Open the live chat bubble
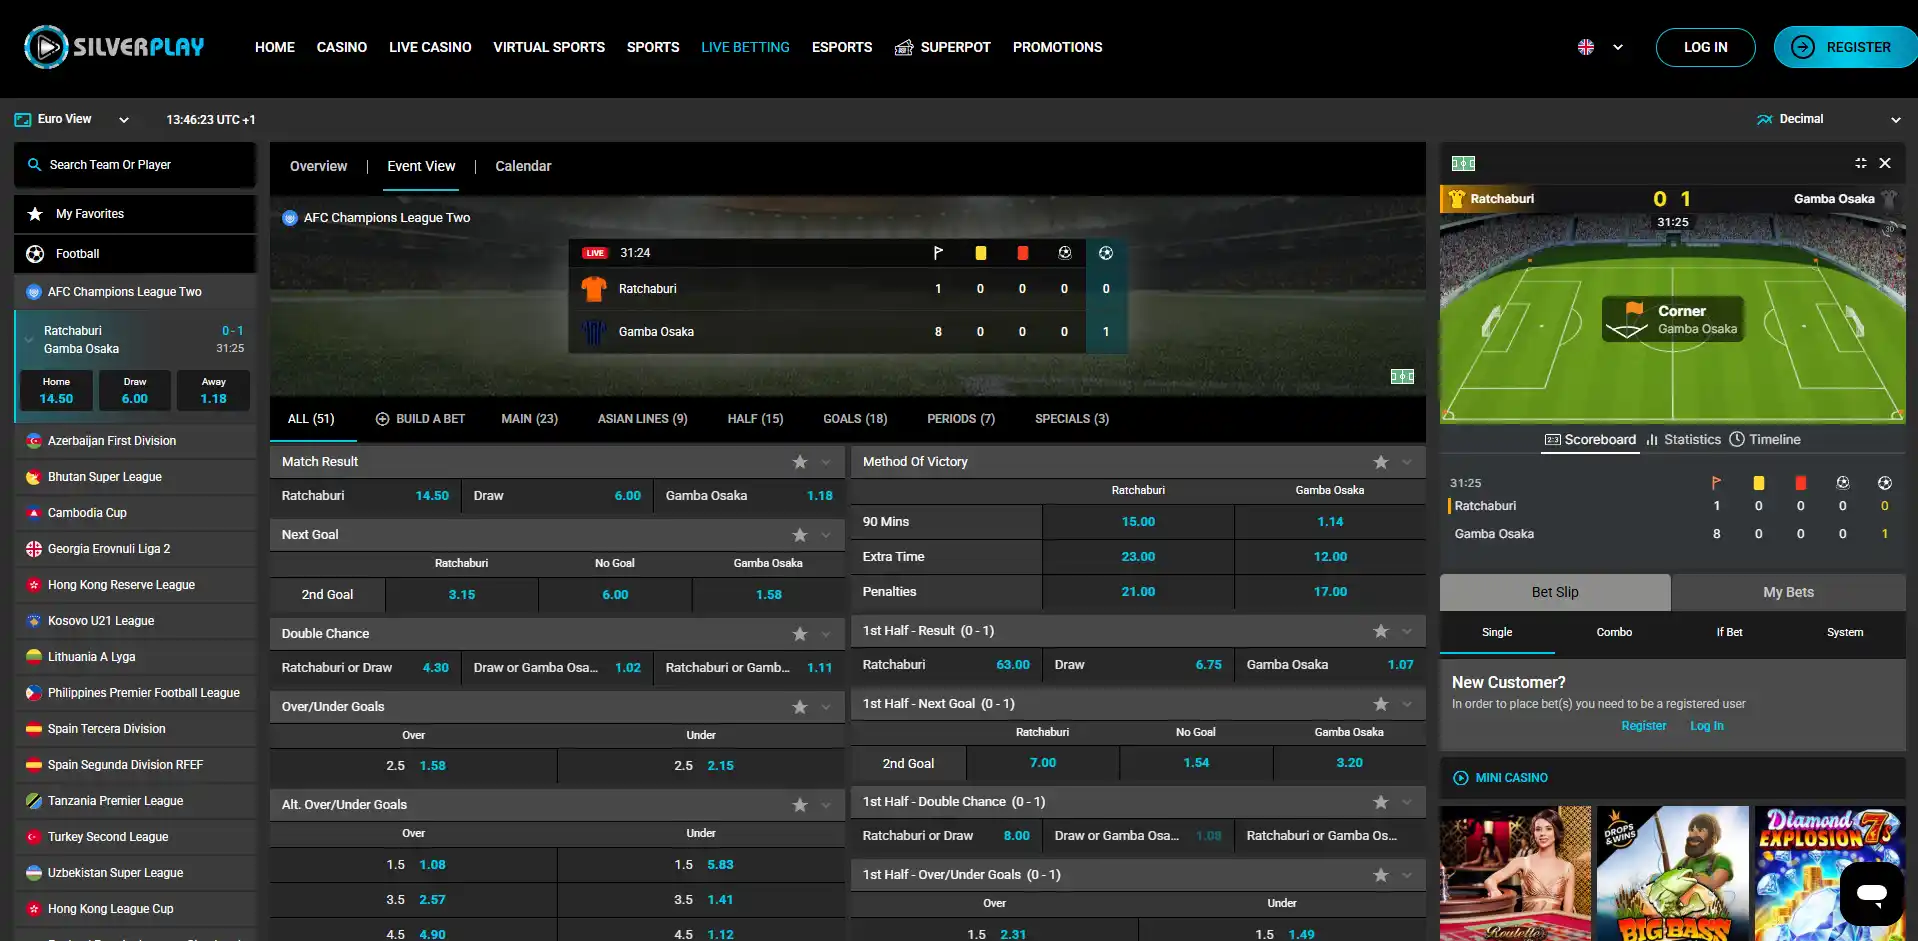 [x=1871, y=893]
